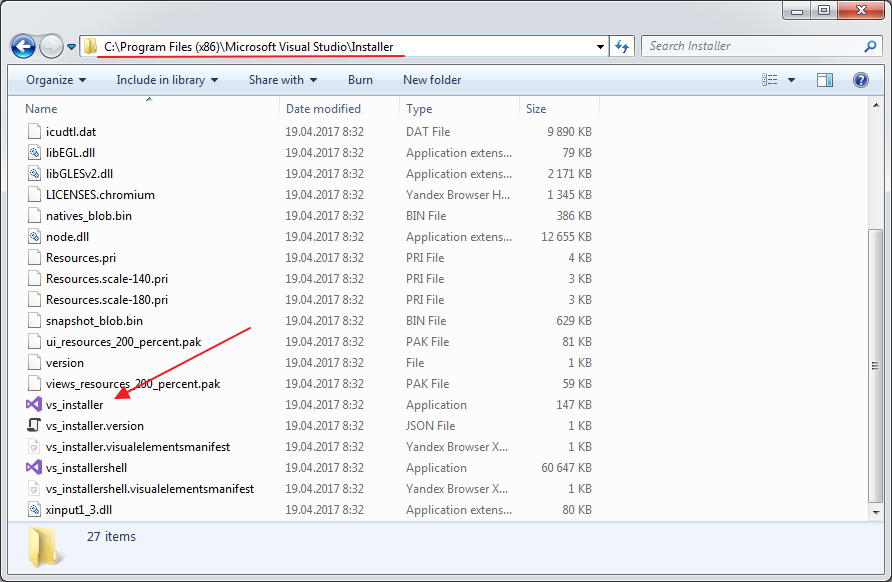Sort by the Type column header

[x=460, y=109]
